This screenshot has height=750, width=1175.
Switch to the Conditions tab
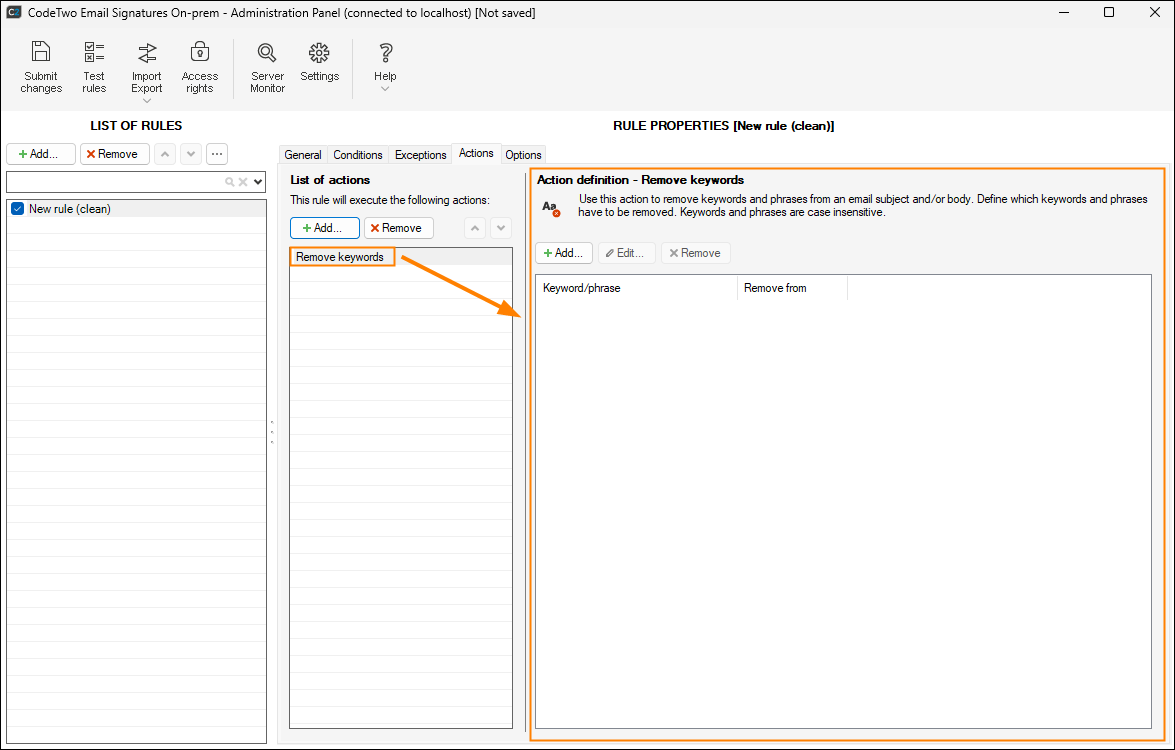358,155
